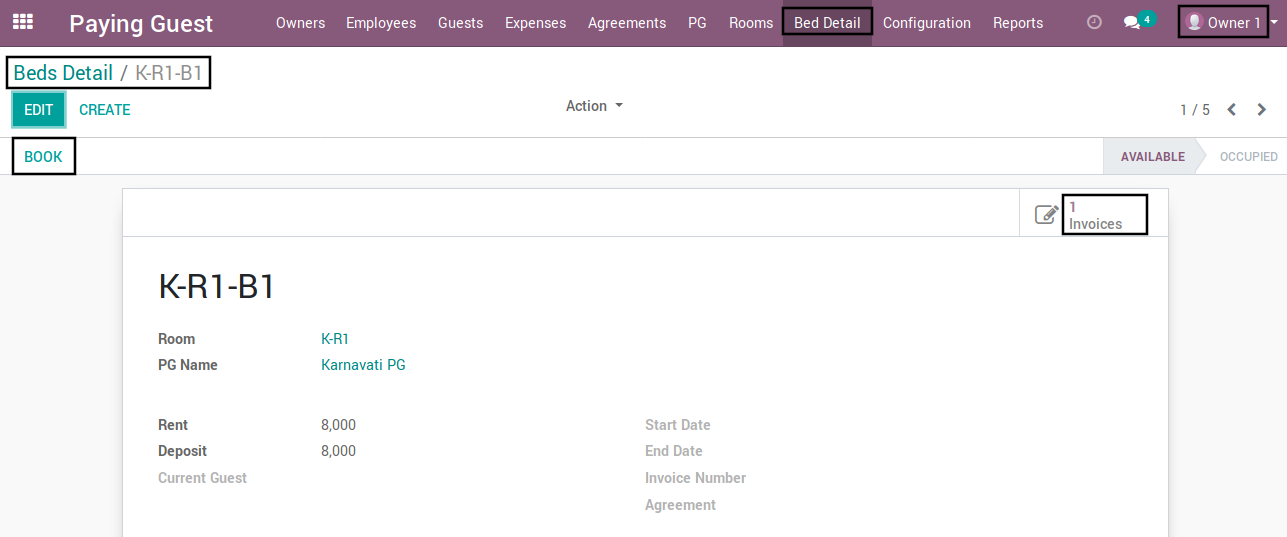The image size is (1287, 537).
Task: Click the 1 / 5 pager counter
Action: [x=1195, y=110]
